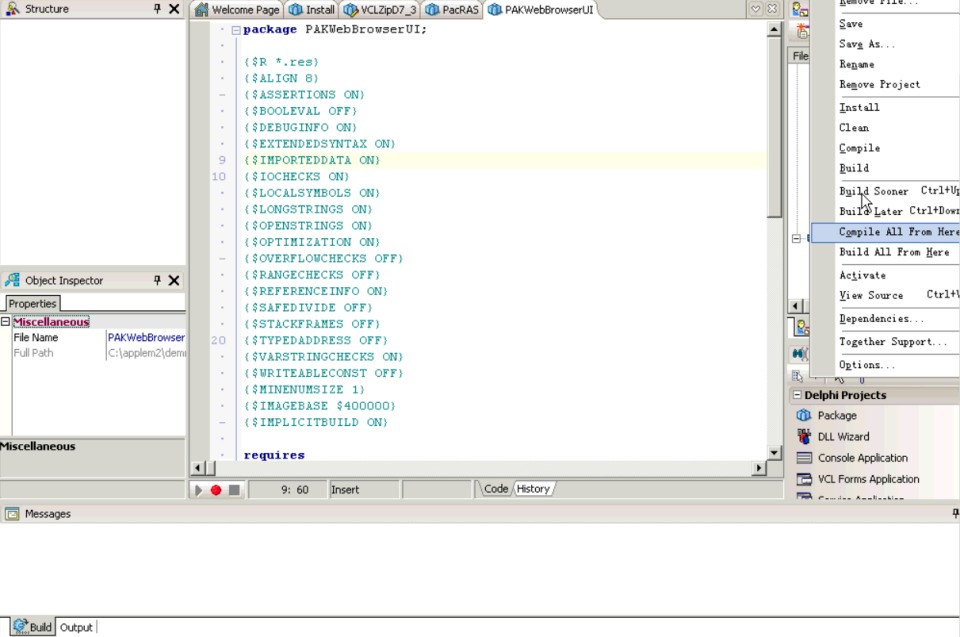
Task: Close the Structure panel
Action: click(x=174, y=9)
